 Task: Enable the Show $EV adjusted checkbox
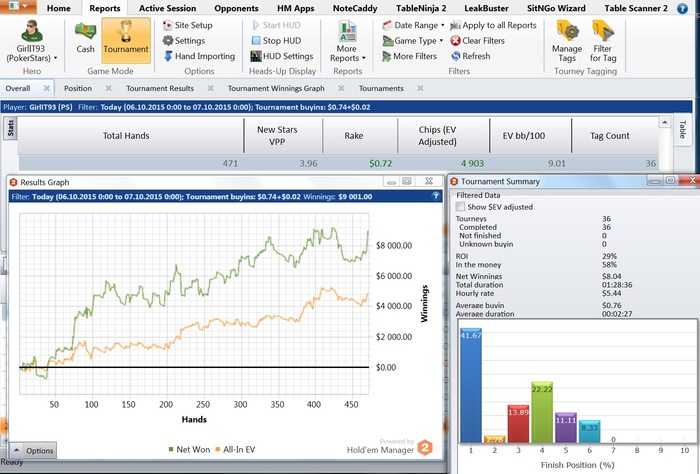460,207
